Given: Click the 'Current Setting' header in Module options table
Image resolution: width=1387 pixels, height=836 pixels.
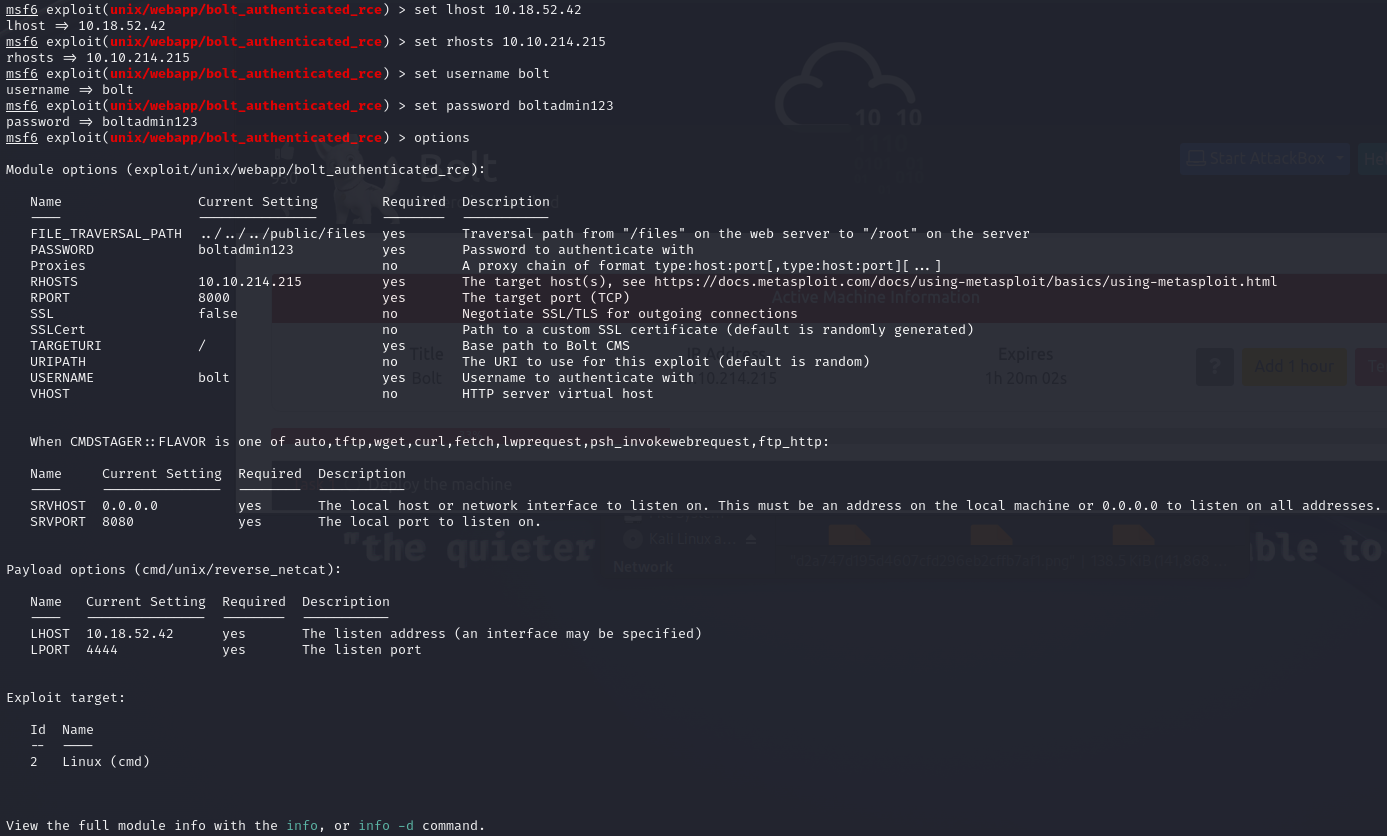Looking at the screenshot, I should point(258,202).
